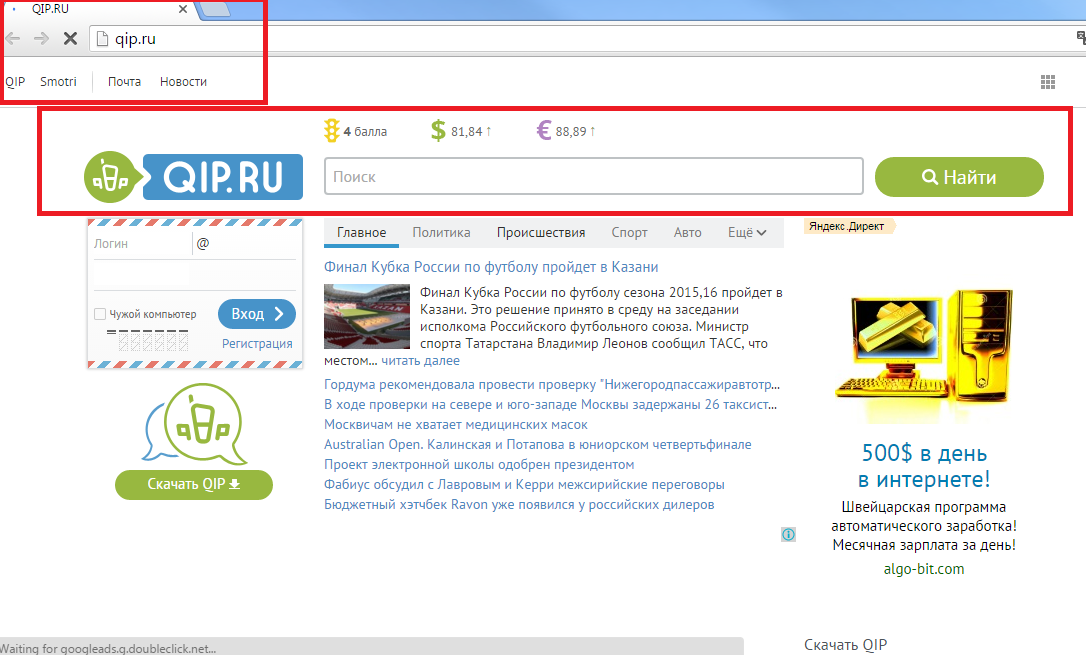The image size is (1086, 655).
Task: Open Australian Open Калинская и Потапова link
Action: click(x=537, y=445)
